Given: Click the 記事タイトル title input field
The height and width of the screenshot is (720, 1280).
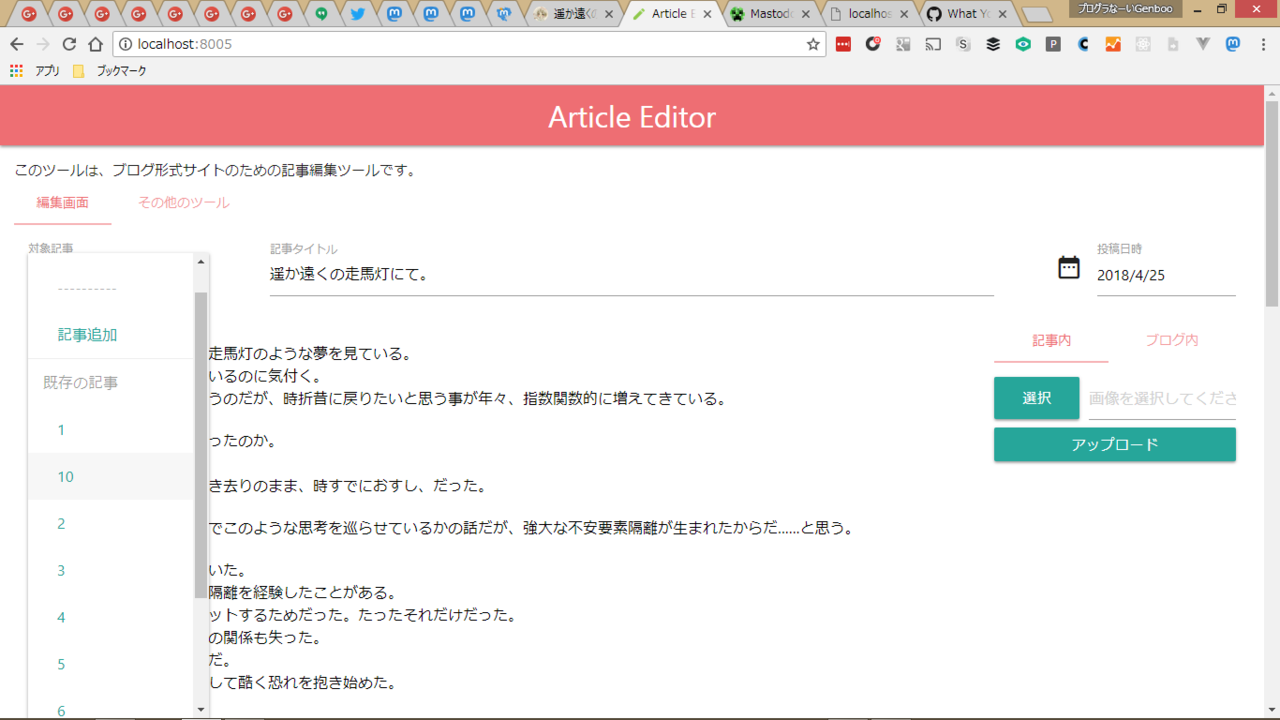Looking at the screenshot, I should click(x=631, y=274).
